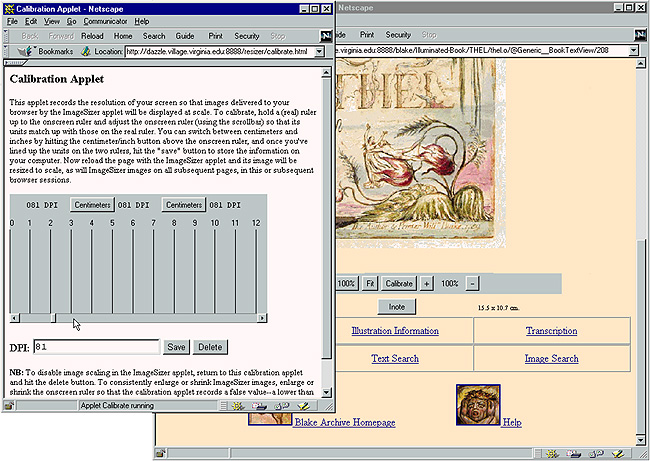Click the Help text link beside face image
Image resolution: width=650 pixels, height=461 pixels.
512,422
